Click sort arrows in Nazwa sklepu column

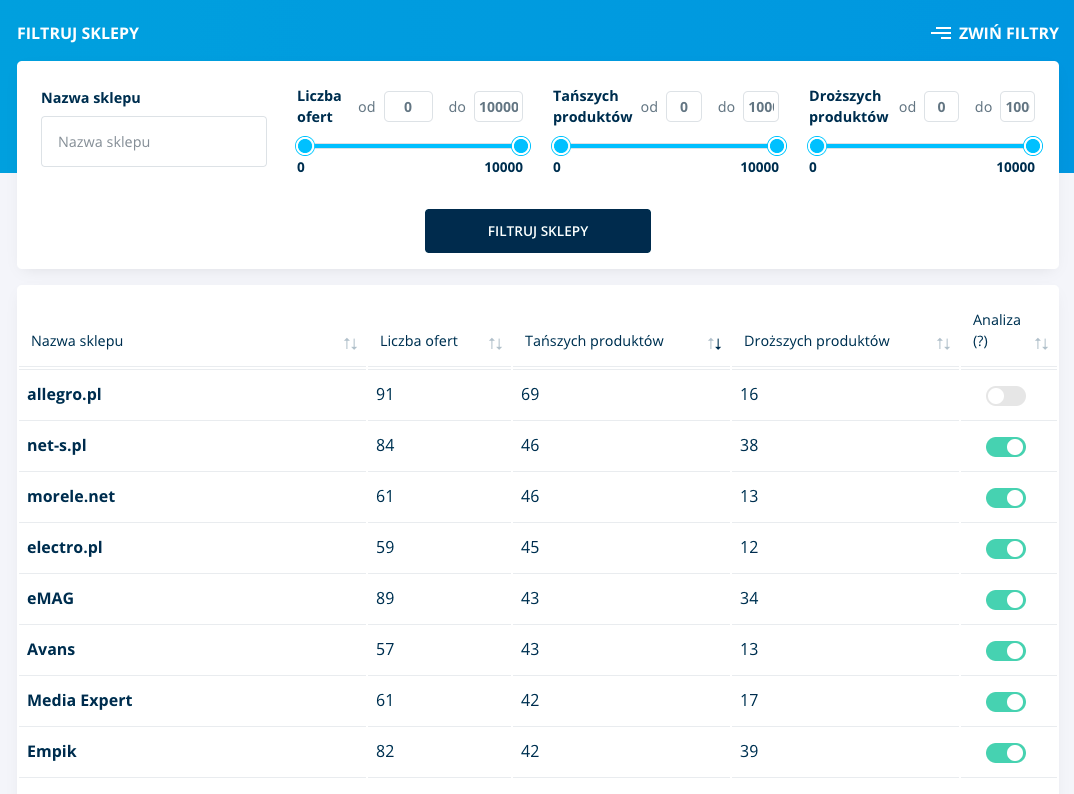pyautogui.click(x=350, y=343)
